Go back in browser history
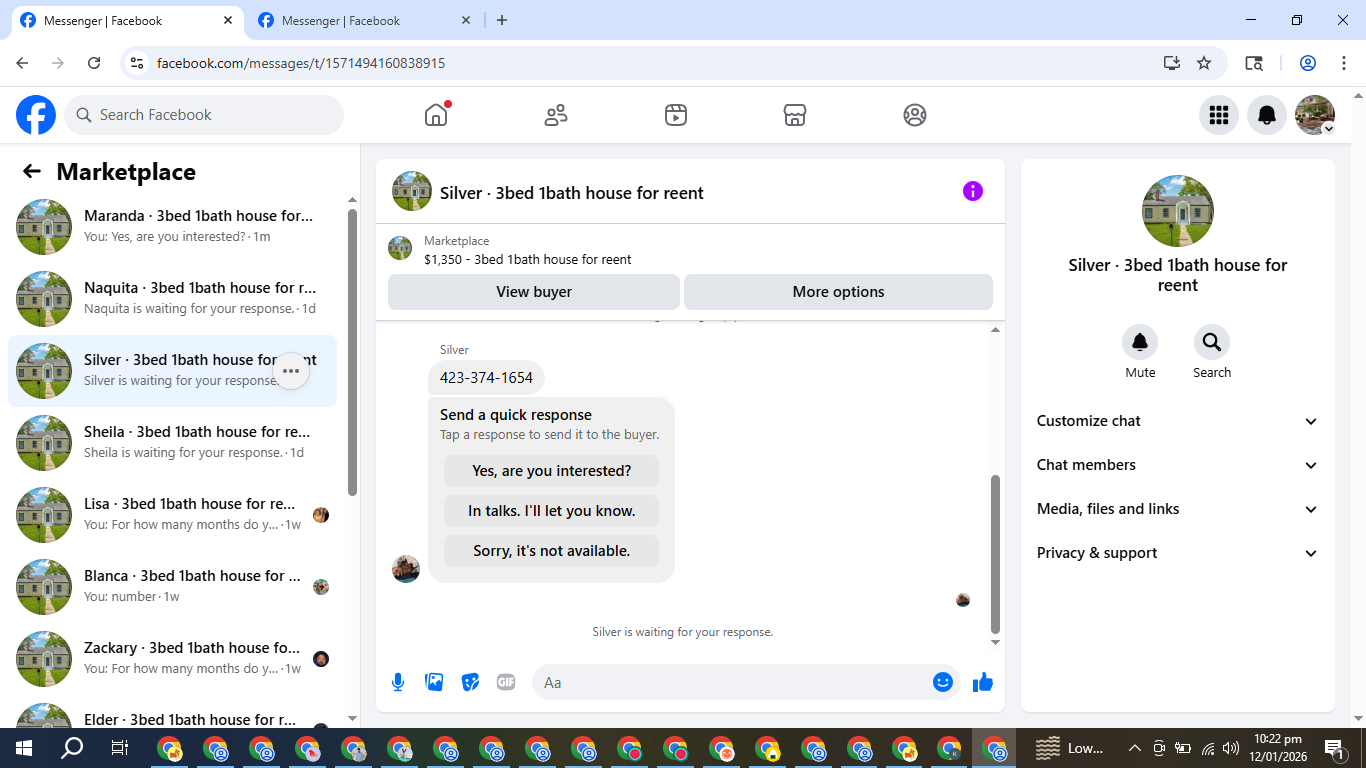The image size is (1366, 768). (x=22, y=63)
